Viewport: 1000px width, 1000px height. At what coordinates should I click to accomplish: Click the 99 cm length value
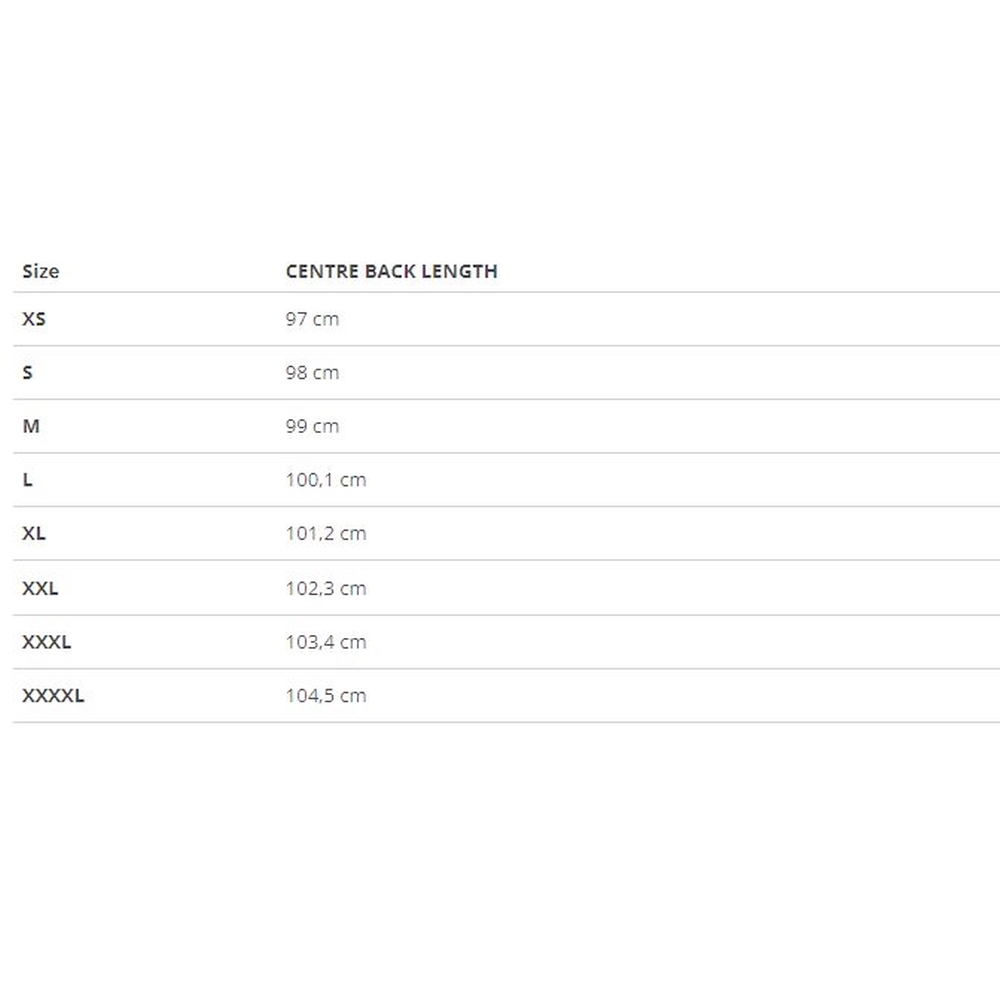click(312, 426)
